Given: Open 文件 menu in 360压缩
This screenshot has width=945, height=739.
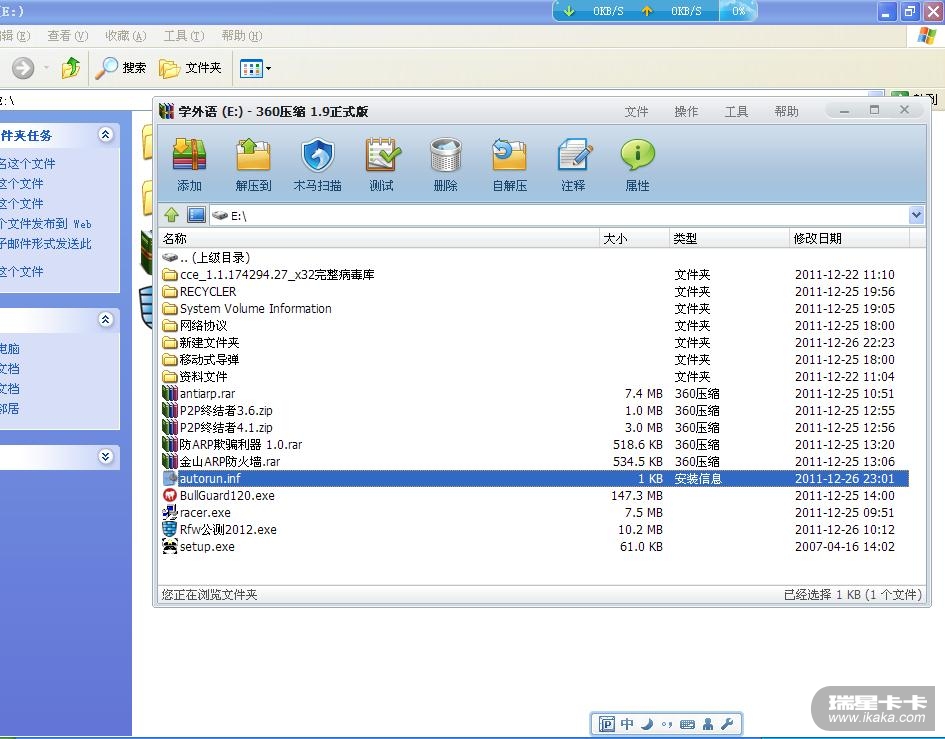Looking at the screenshot, I should 636,112.
